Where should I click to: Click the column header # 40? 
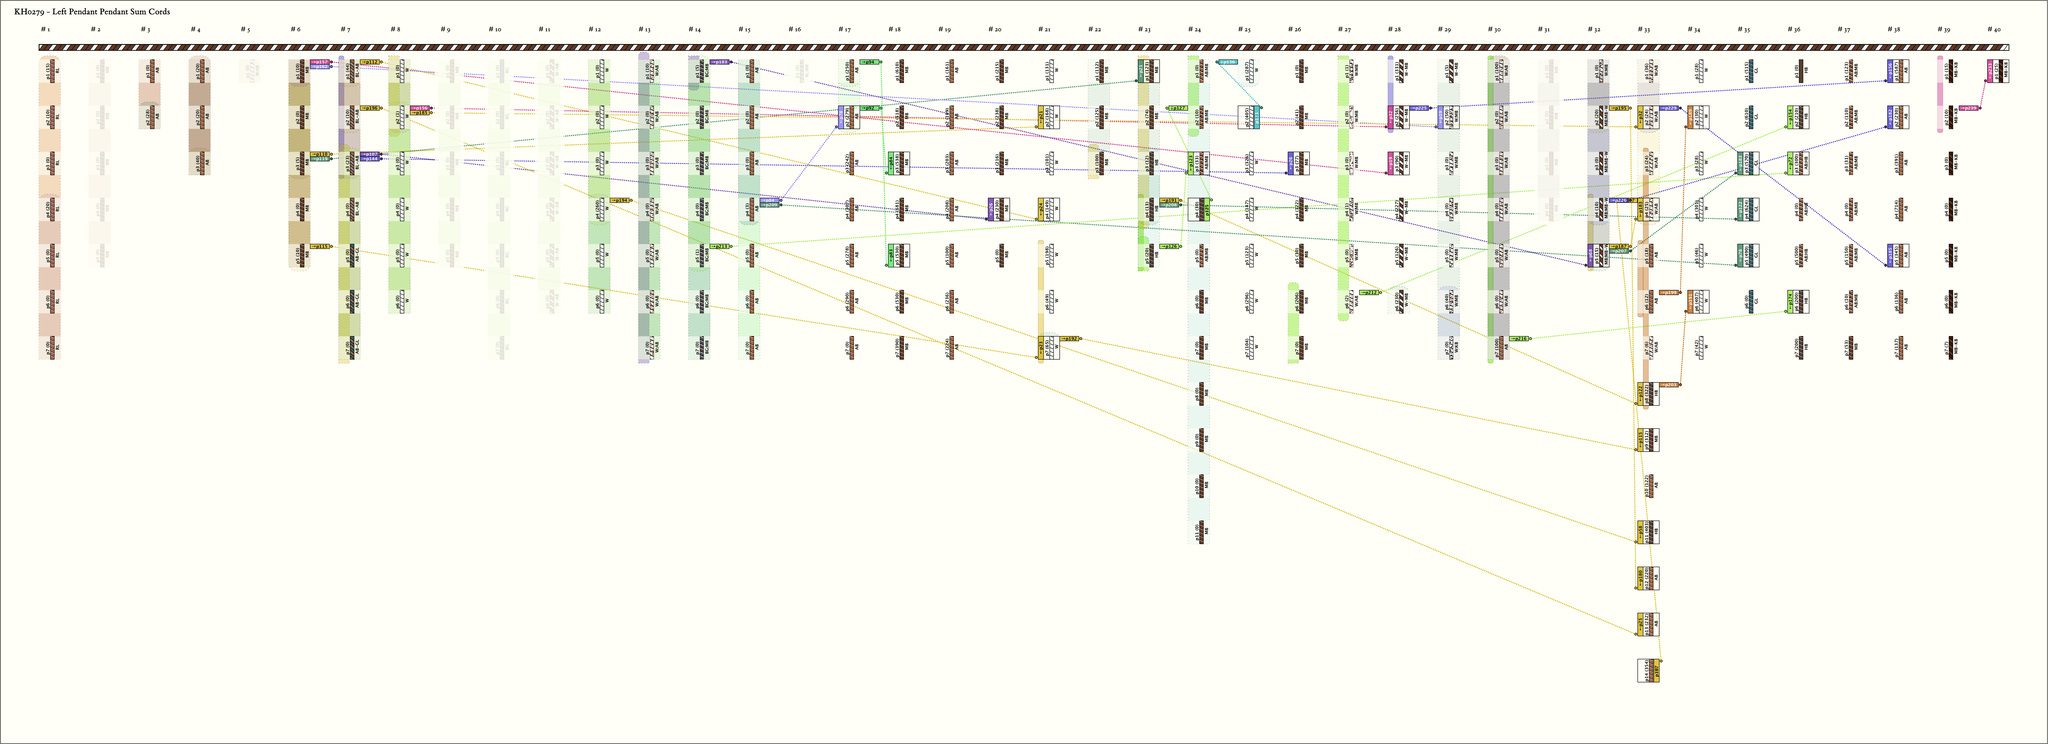1996,29
